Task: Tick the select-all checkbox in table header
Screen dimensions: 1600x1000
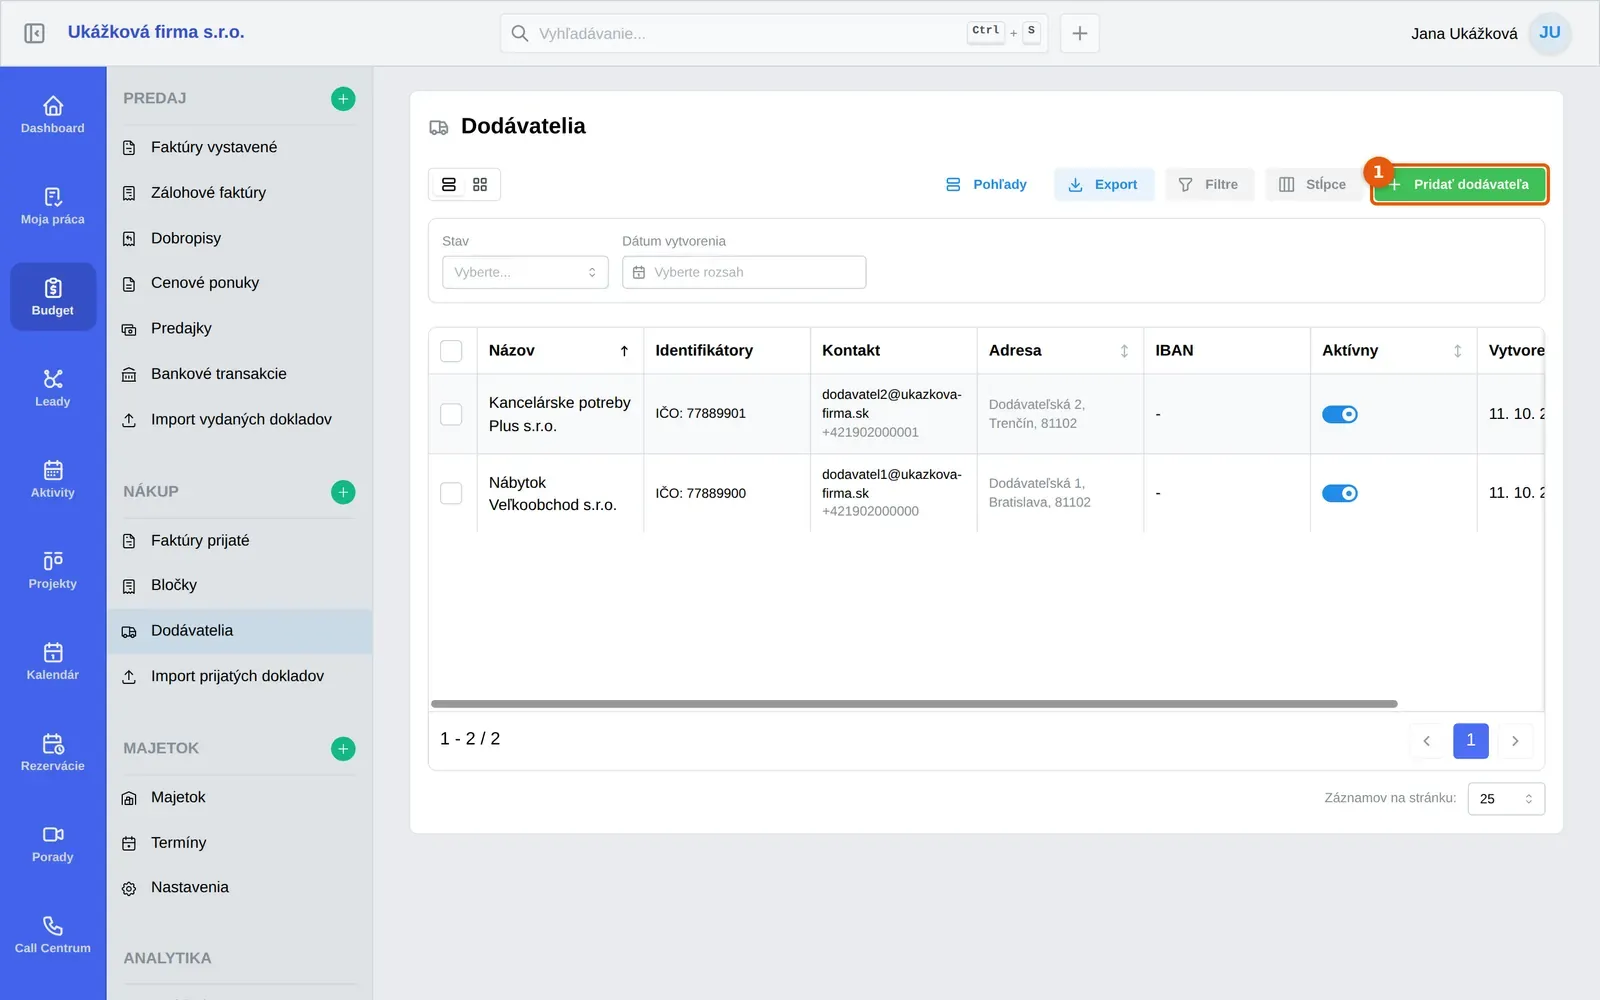Action: pos(451,351)
